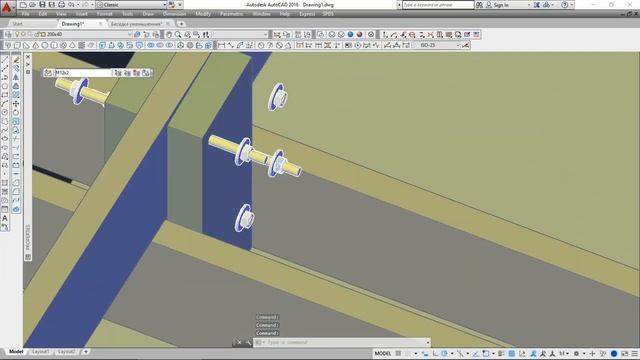Viewport: 640px width, 360px height.
Task: Switch to the Layout2 tab
Action: (66, 352)
